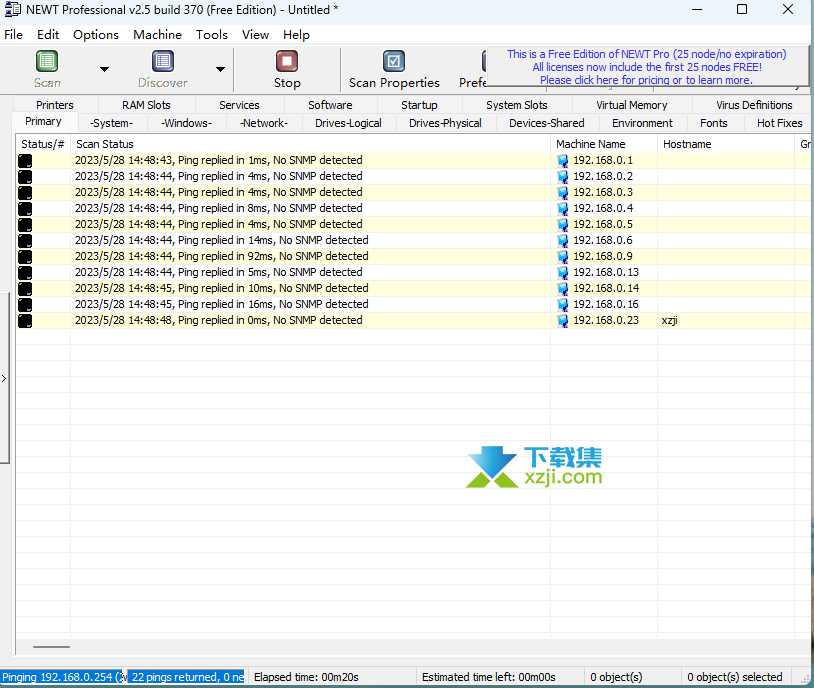The image size is (814, 688).
Task: Sort by the Scan Status column header
Action: point(310,144)
